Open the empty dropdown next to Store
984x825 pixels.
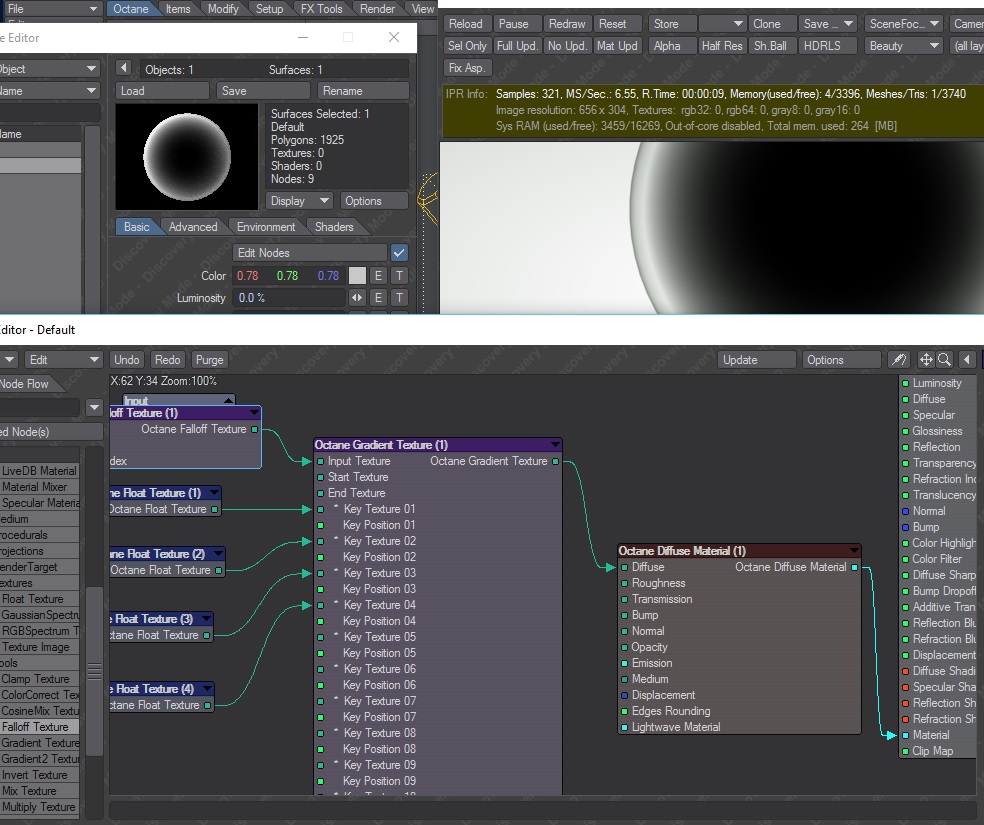(x=722, y=24)
